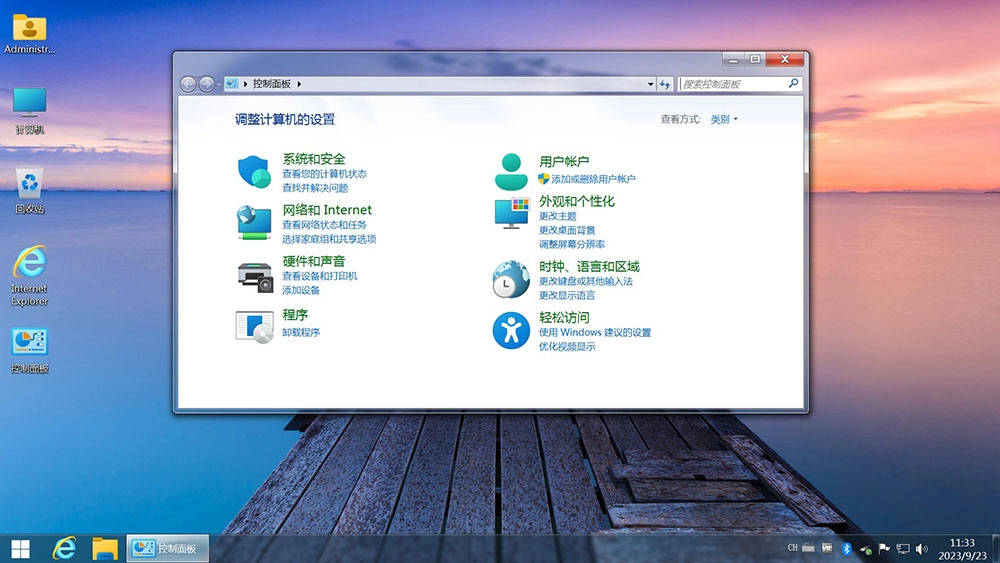Expand the address bar history dropdown arrow
Screen dimensions: 1000x563
(x=651, y=84)
